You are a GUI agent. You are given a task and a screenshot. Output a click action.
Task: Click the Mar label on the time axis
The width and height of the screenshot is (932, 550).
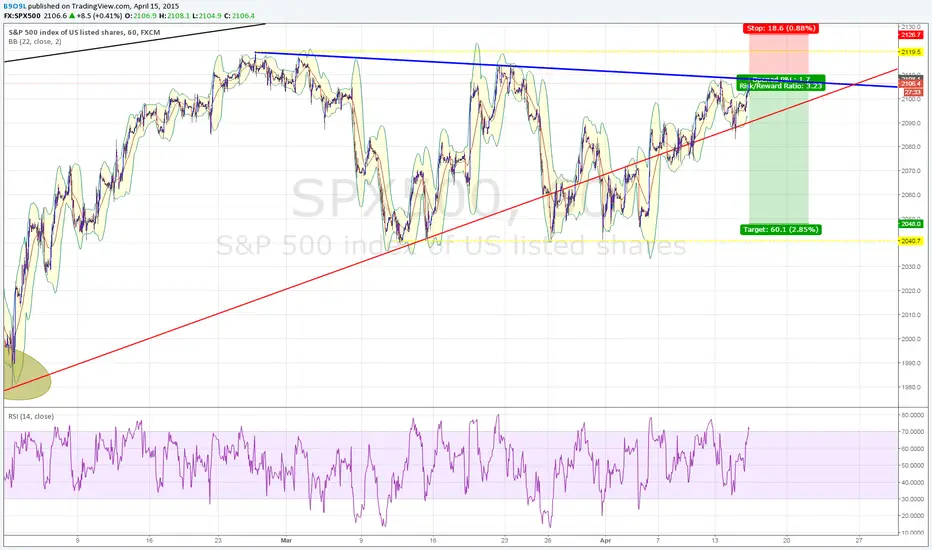[286, 540]
